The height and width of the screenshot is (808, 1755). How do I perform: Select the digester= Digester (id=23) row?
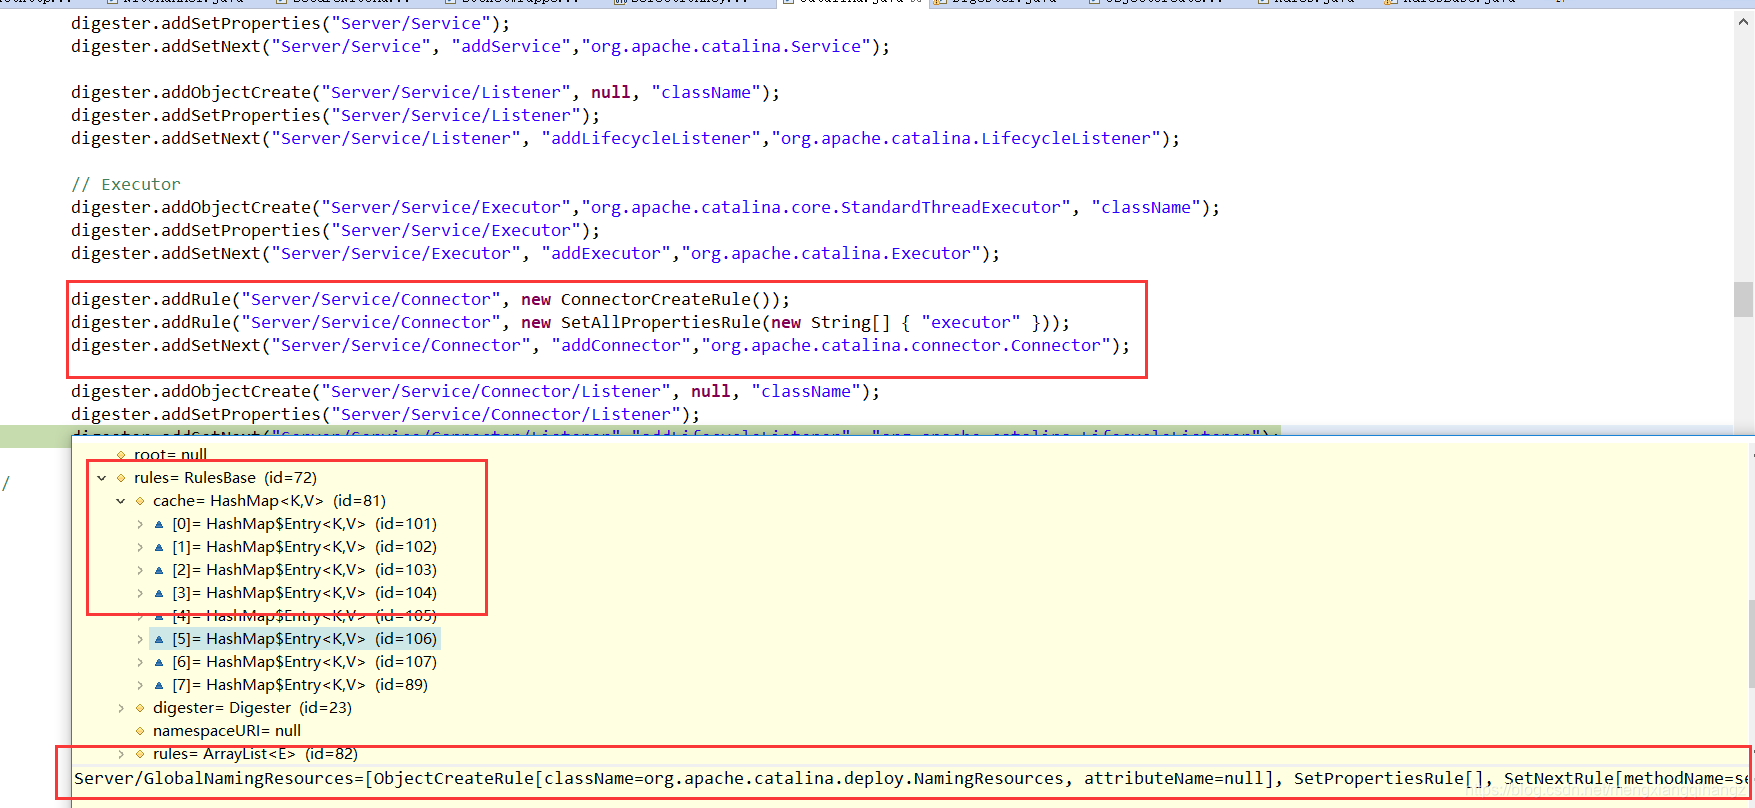(252, 708)
